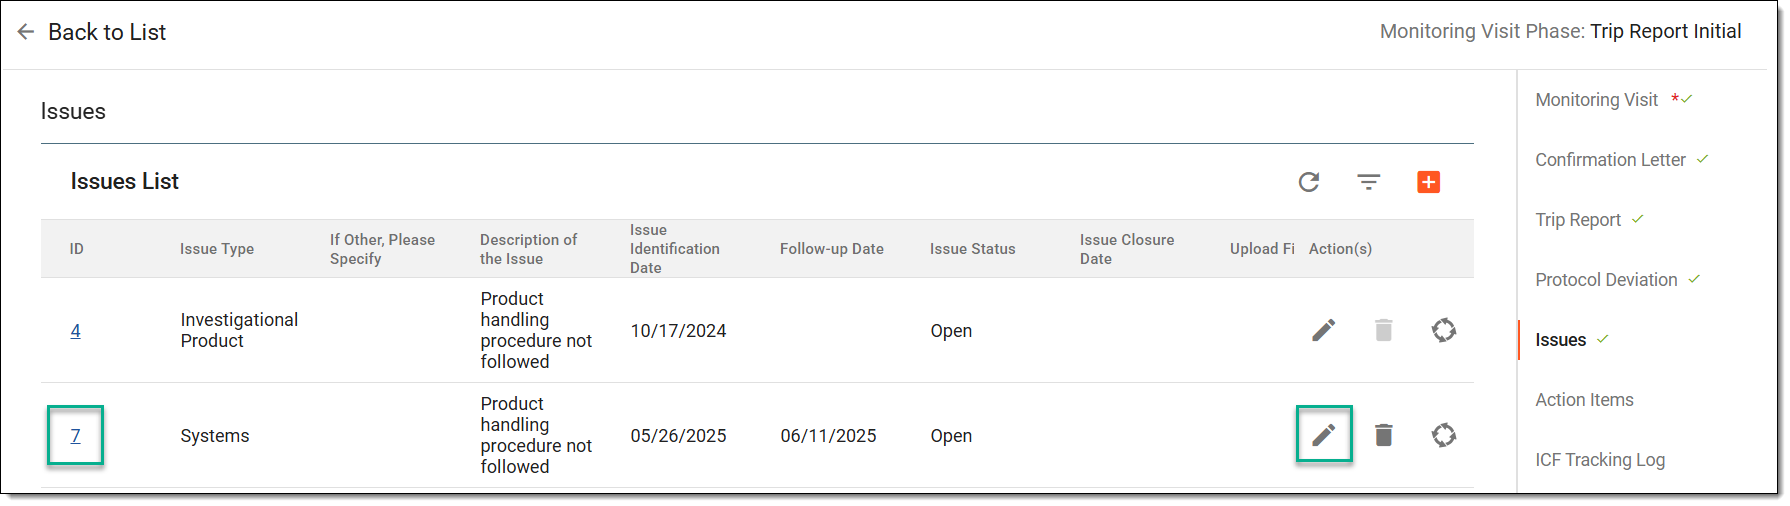This screenshot has height=506, width=1790.
Task: Click the ID column header
Action: [77, 249]
